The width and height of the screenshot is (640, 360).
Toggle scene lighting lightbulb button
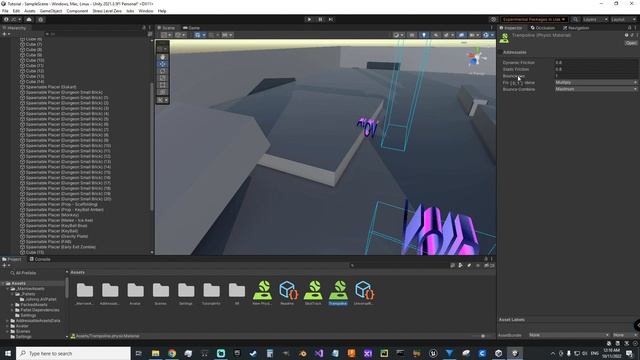point(424,35)
